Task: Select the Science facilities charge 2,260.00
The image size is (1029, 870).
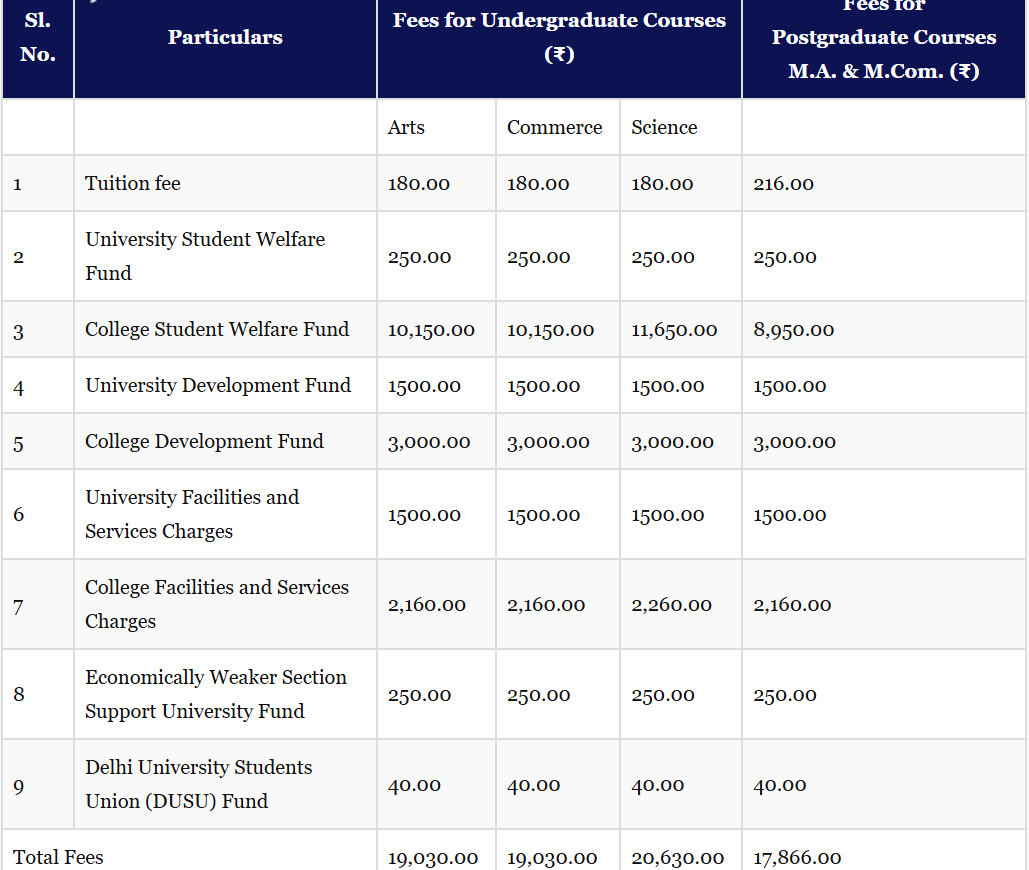Action: (x=671, y=605)
